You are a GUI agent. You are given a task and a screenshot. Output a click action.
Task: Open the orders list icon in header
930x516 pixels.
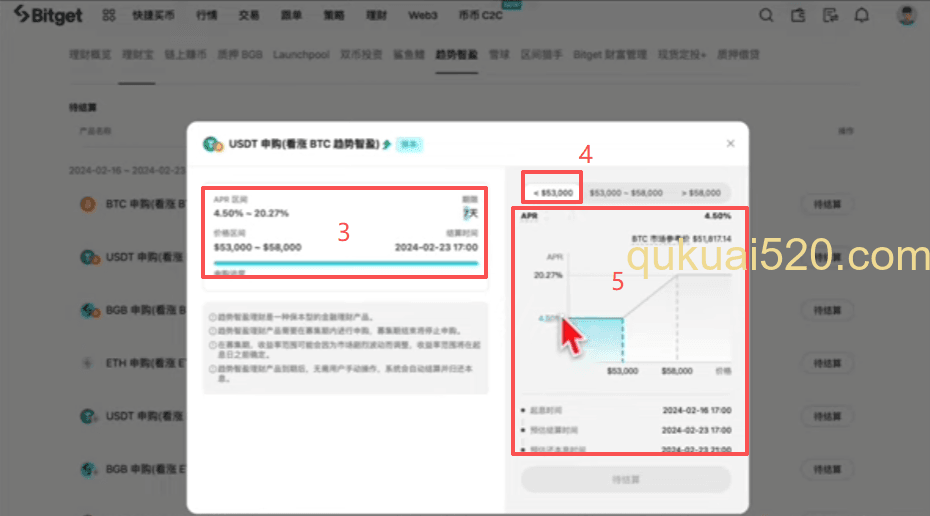click(830, 15)
